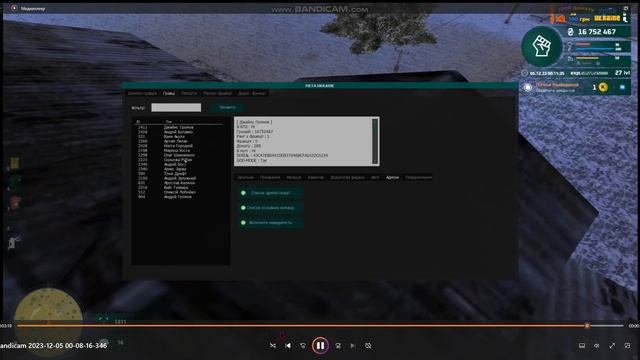The height and width of the screenshot is (360, 640).
Task: Select the player row with ID 2218
Action: point(178,188)
